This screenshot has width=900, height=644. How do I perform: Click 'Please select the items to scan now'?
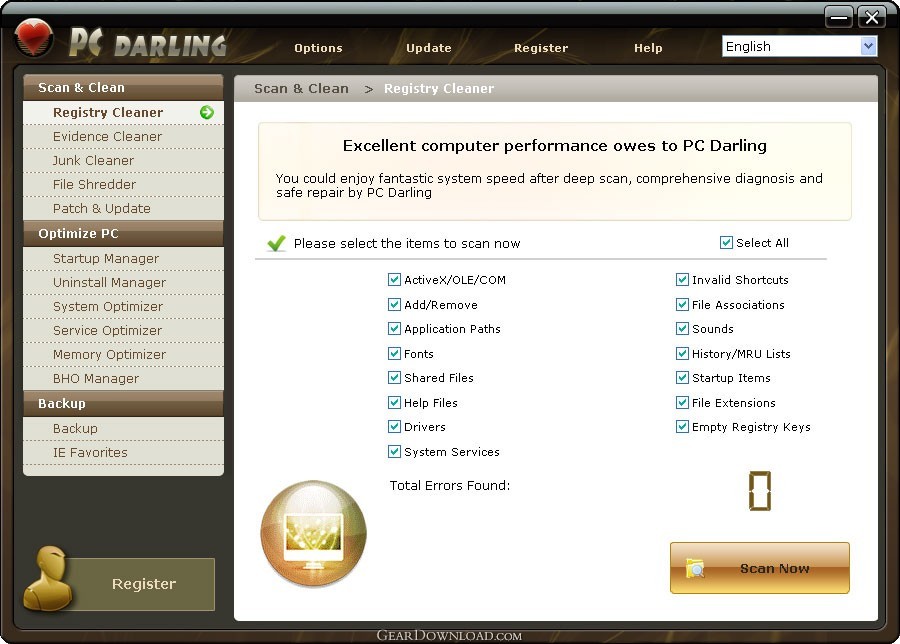(x=407, y=243)
